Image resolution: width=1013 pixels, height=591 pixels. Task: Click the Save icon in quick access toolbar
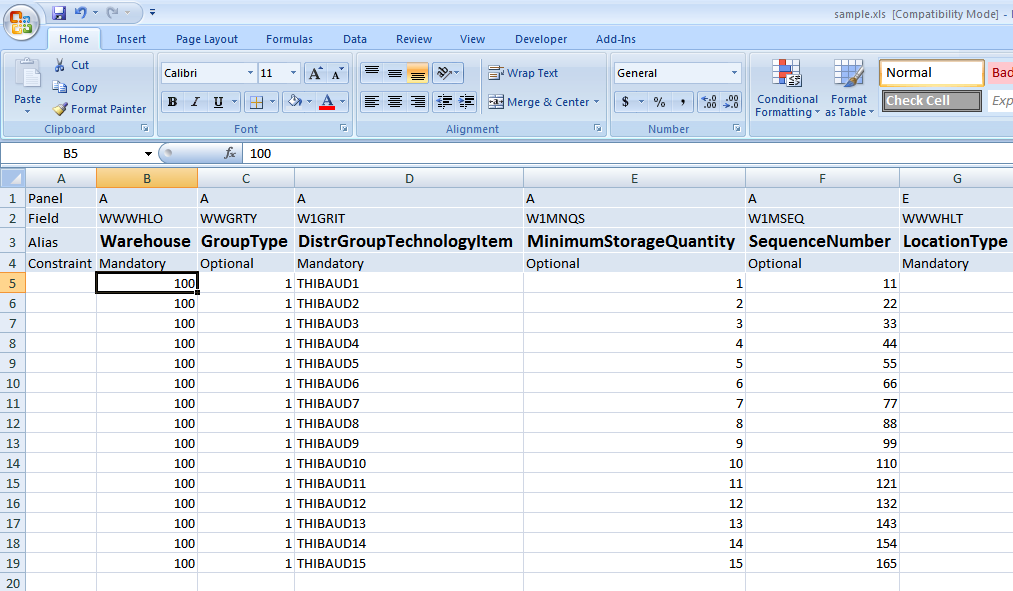(59, 13)
